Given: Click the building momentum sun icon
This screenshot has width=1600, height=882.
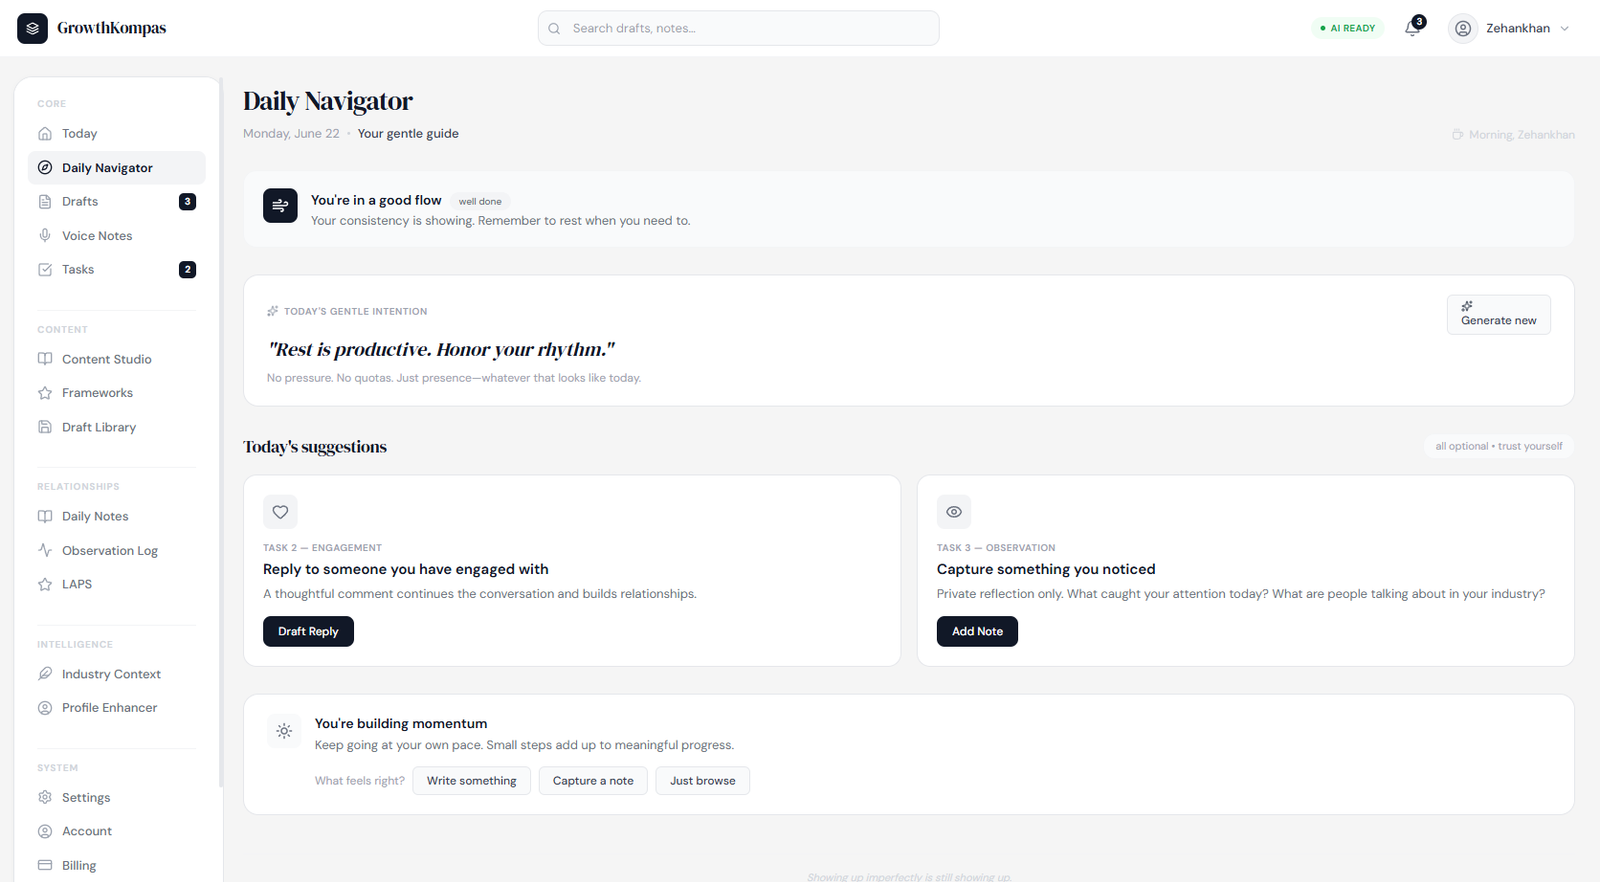Looking at the screenshot, I should (x=284, y=731).
